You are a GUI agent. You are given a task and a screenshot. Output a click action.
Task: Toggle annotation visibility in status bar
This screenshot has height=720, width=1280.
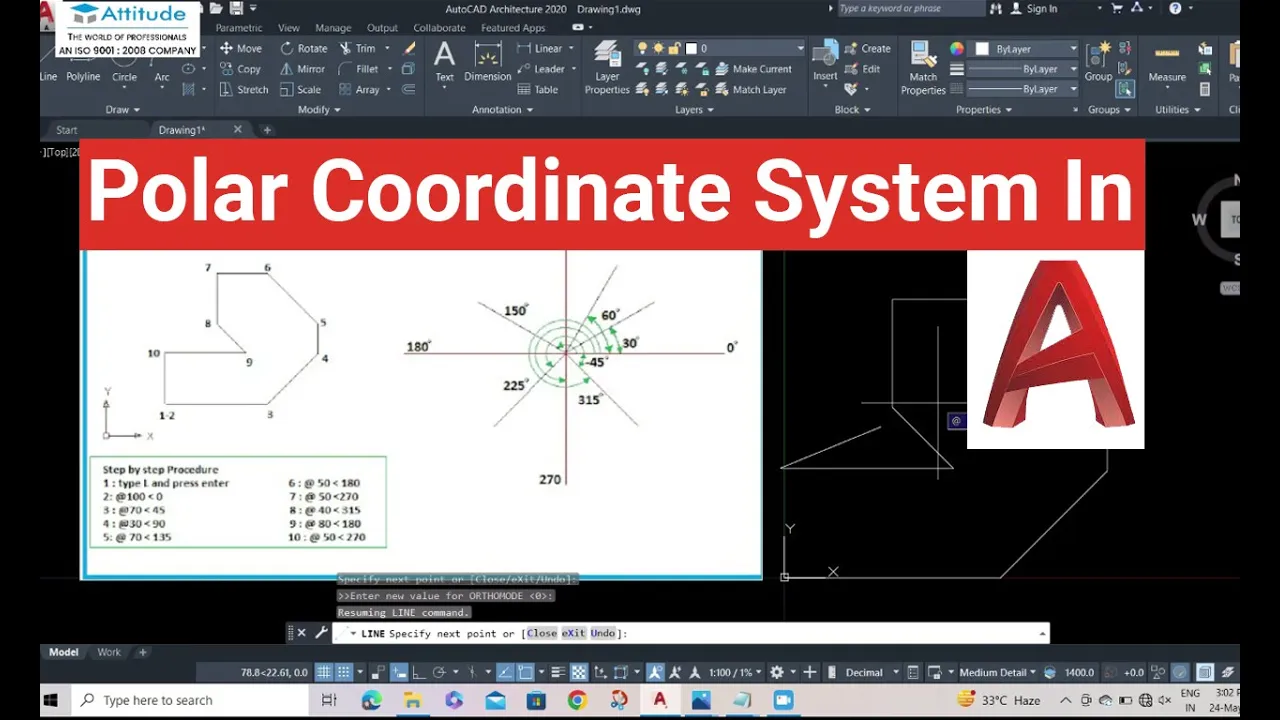[655, 673]
